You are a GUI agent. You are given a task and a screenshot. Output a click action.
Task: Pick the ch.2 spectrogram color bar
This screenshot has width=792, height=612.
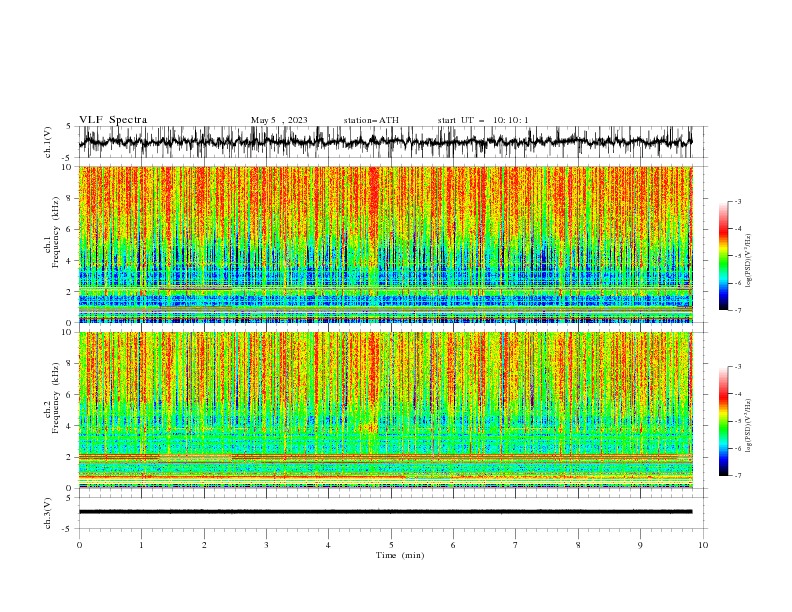(x=723, y=421)
